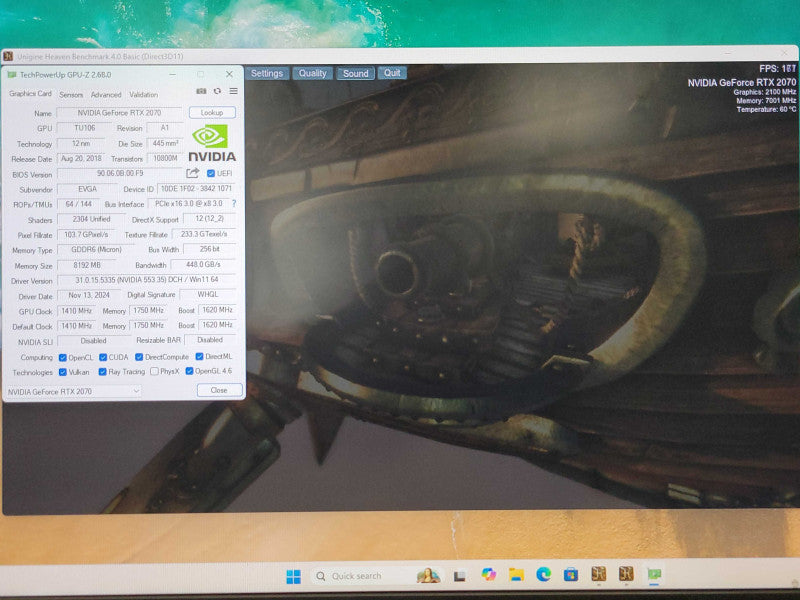800x600 pixels.
Task: Click the BIOS Version field 90.06.0B.00.F9
Action: point(120,174)
